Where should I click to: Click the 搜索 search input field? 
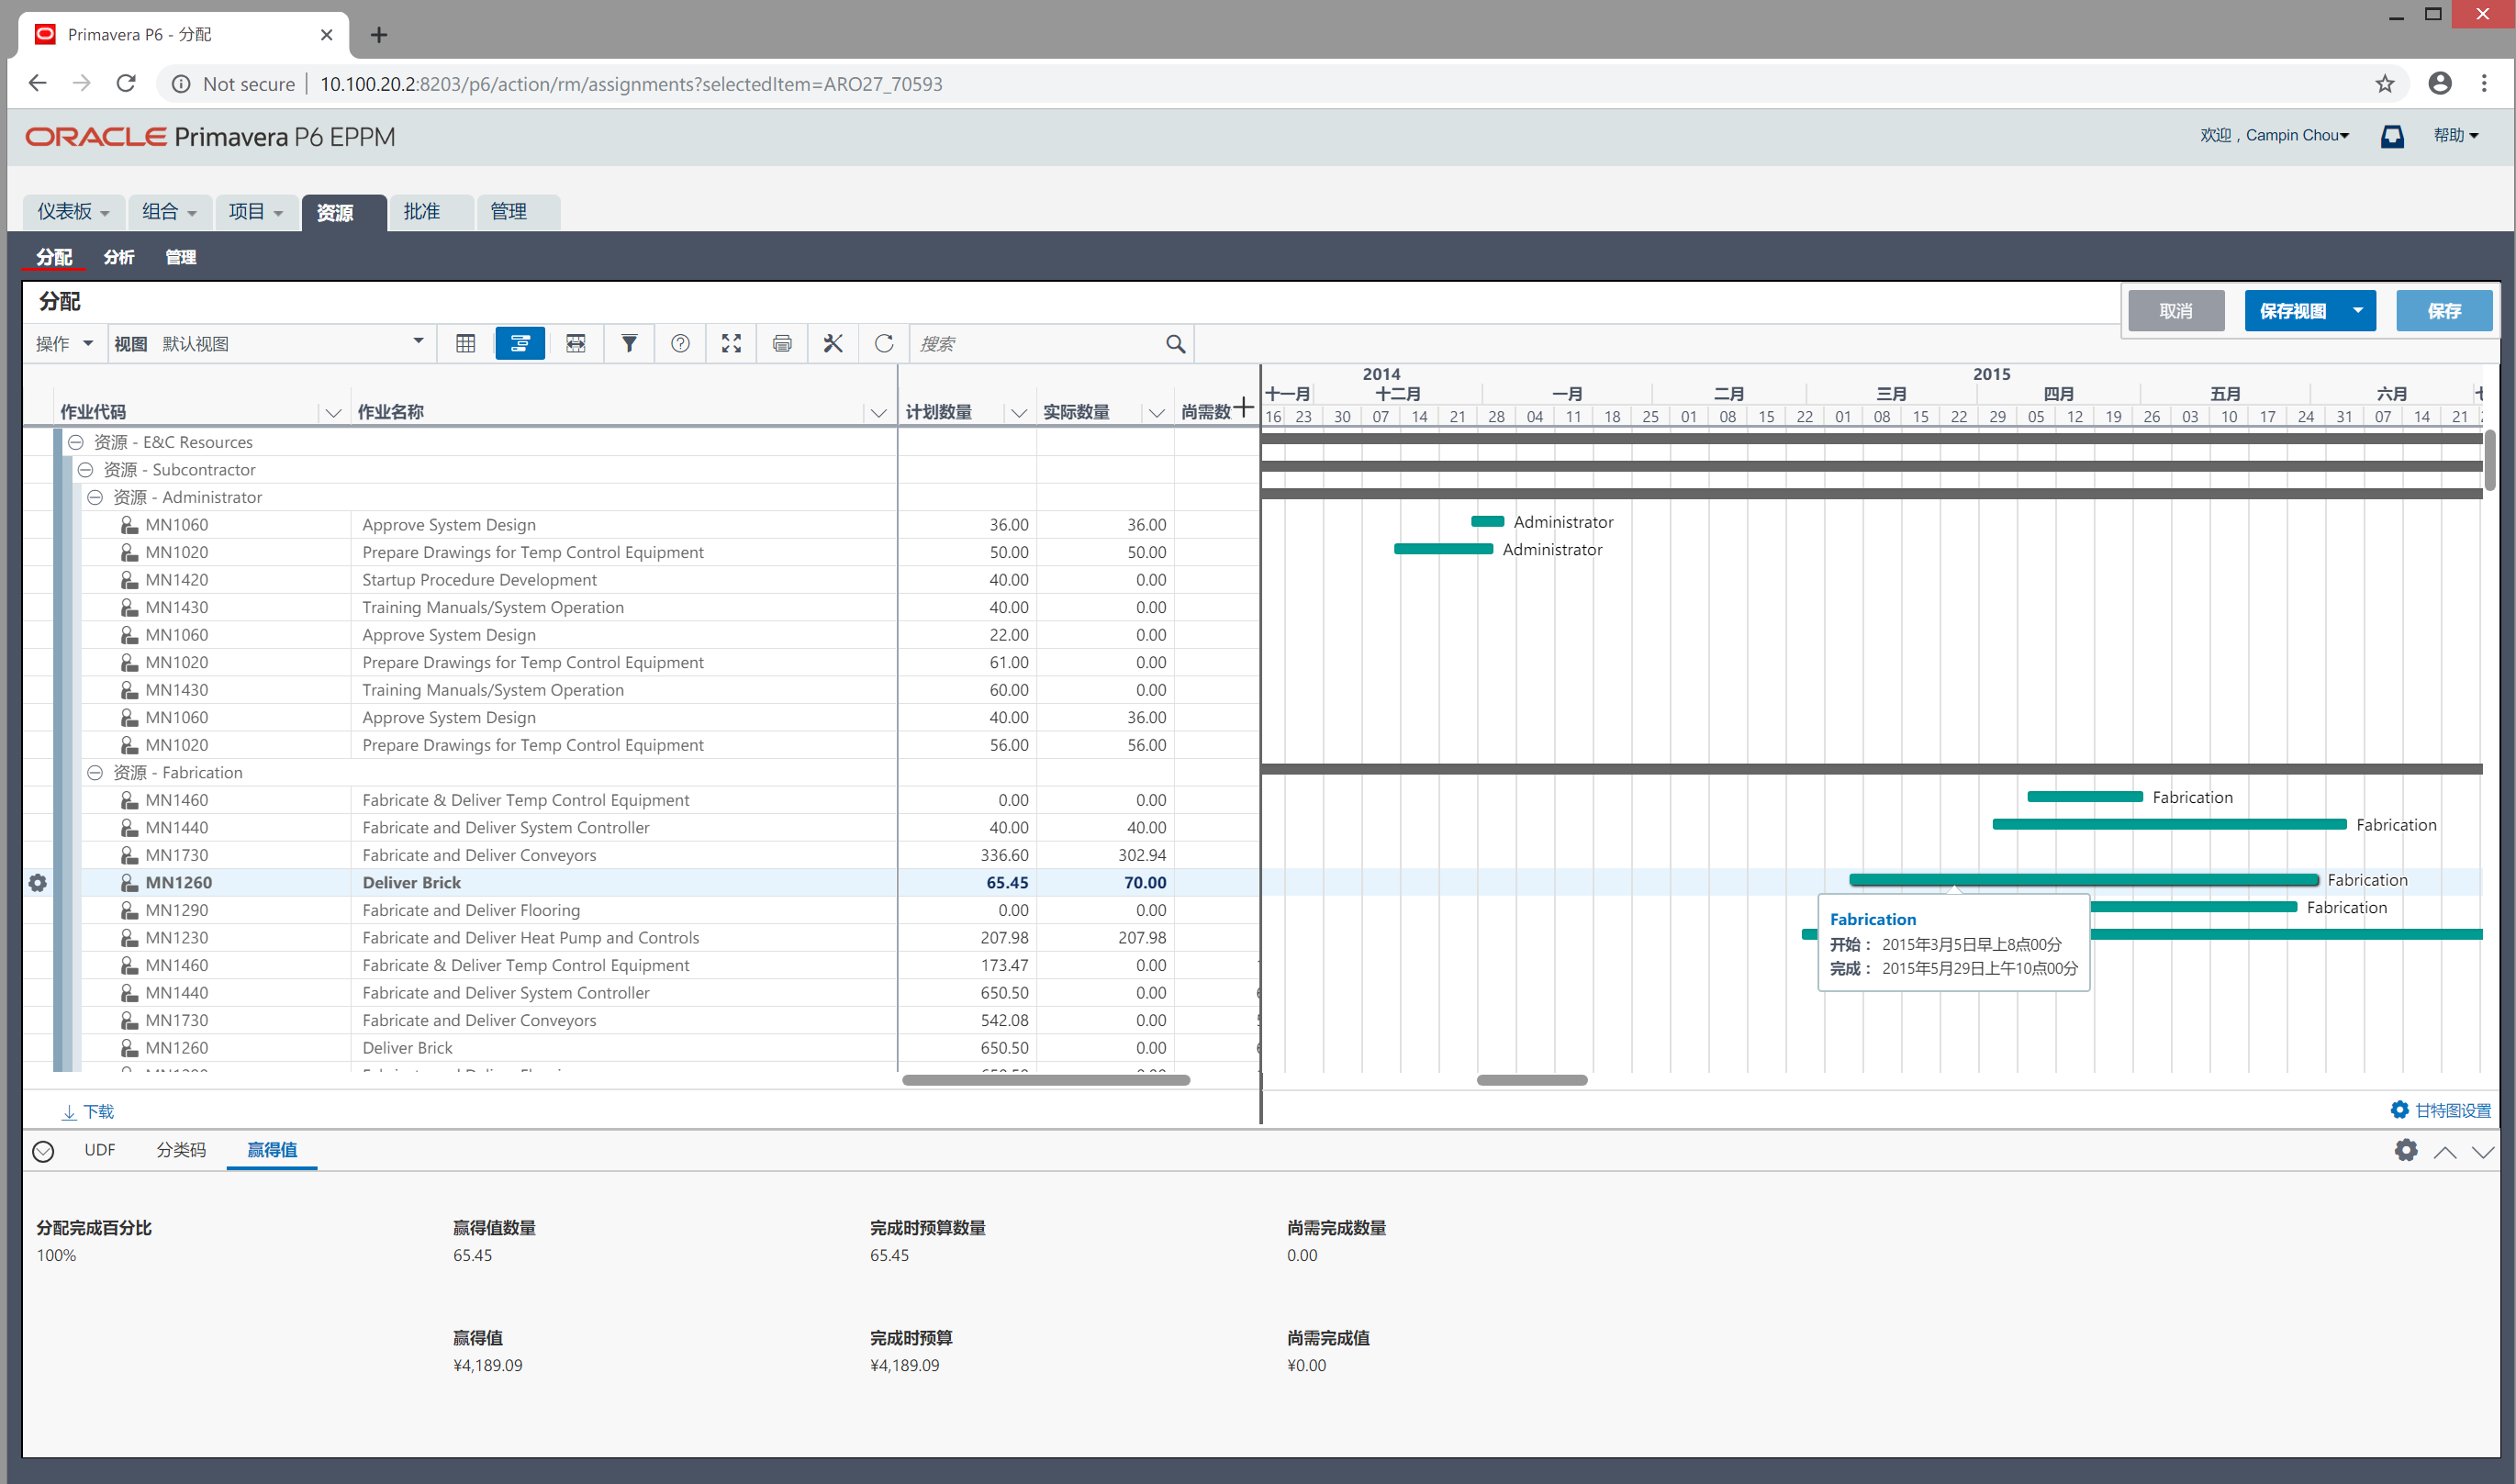(1035, 343)
